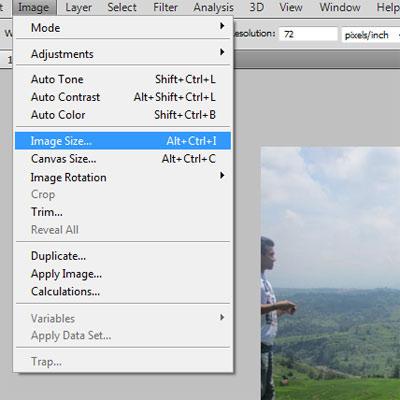Click the landscape photo on canvas
Viewport: 400px width, 400px height.
point(330,273)
